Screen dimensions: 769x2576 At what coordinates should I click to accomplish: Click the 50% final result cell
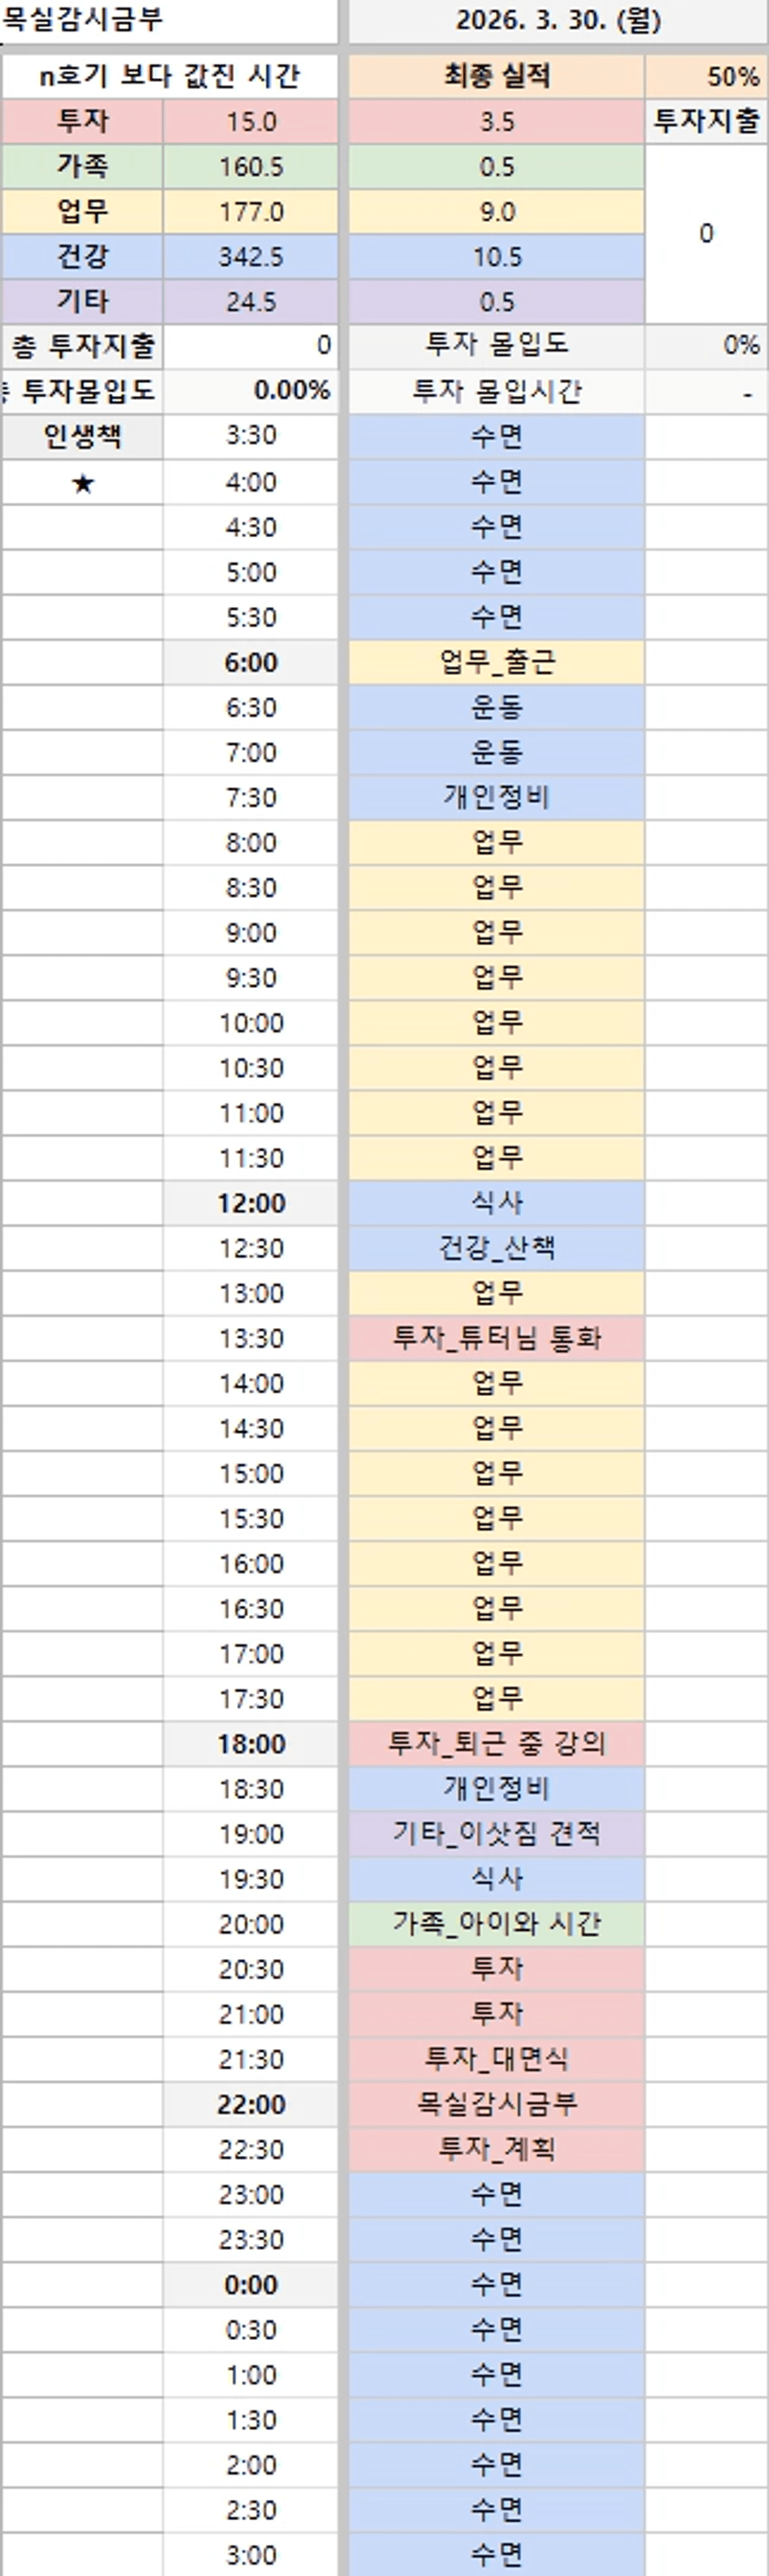click(707, 76)
